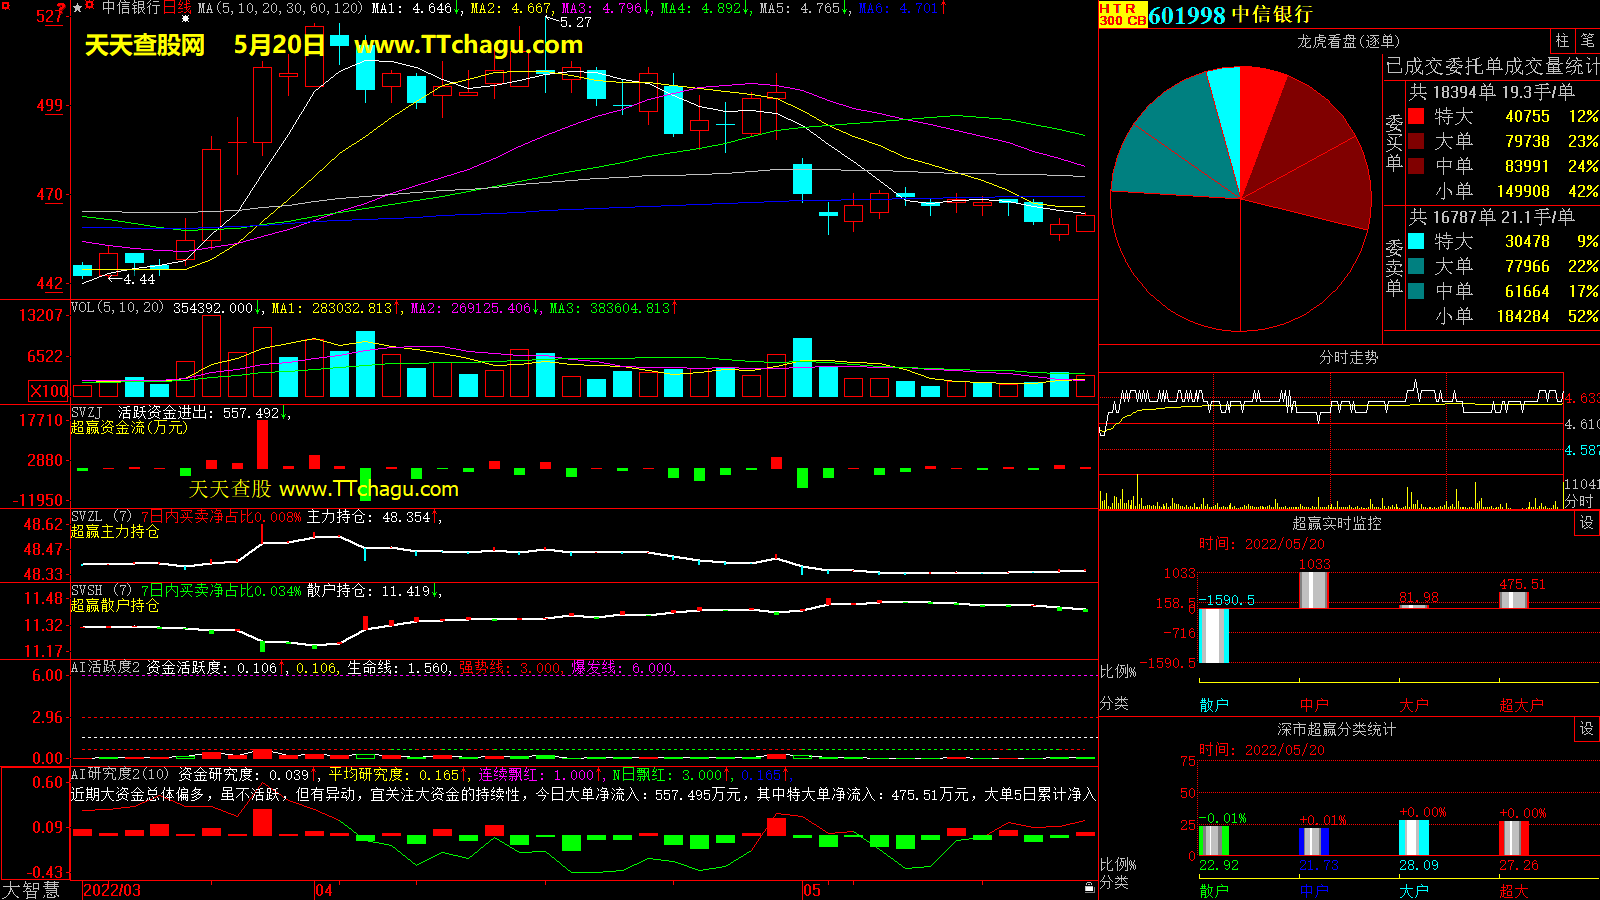Click the white star favorite icon

pyautogui.click(x=78, y=8)
